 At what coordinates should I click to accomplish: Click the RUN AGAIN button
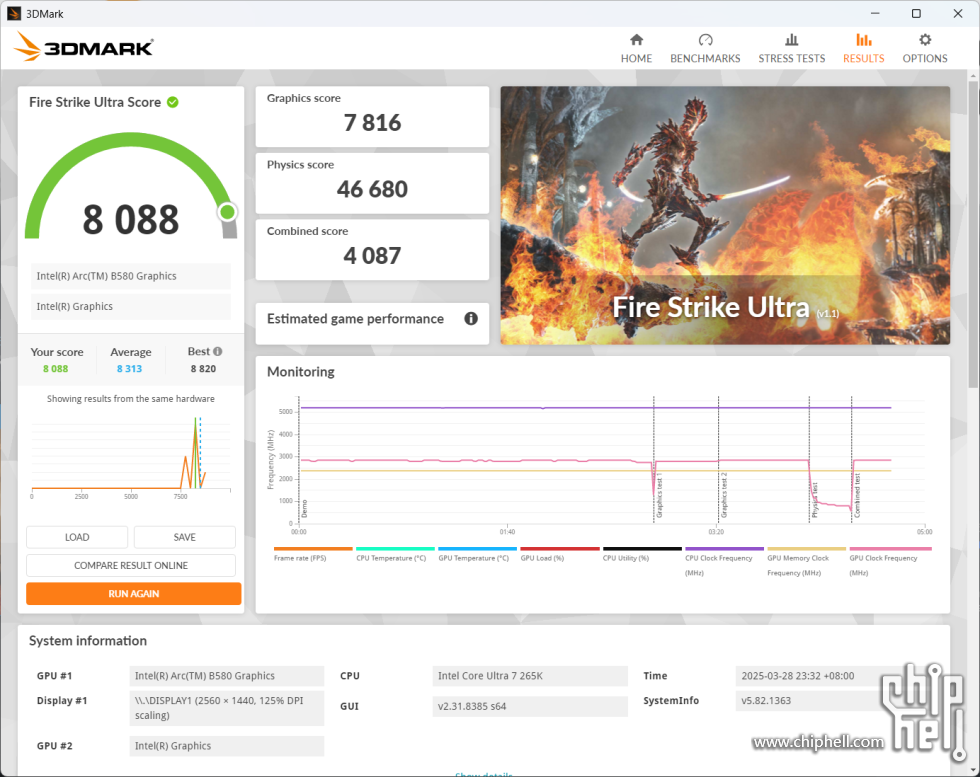point(134,593)
